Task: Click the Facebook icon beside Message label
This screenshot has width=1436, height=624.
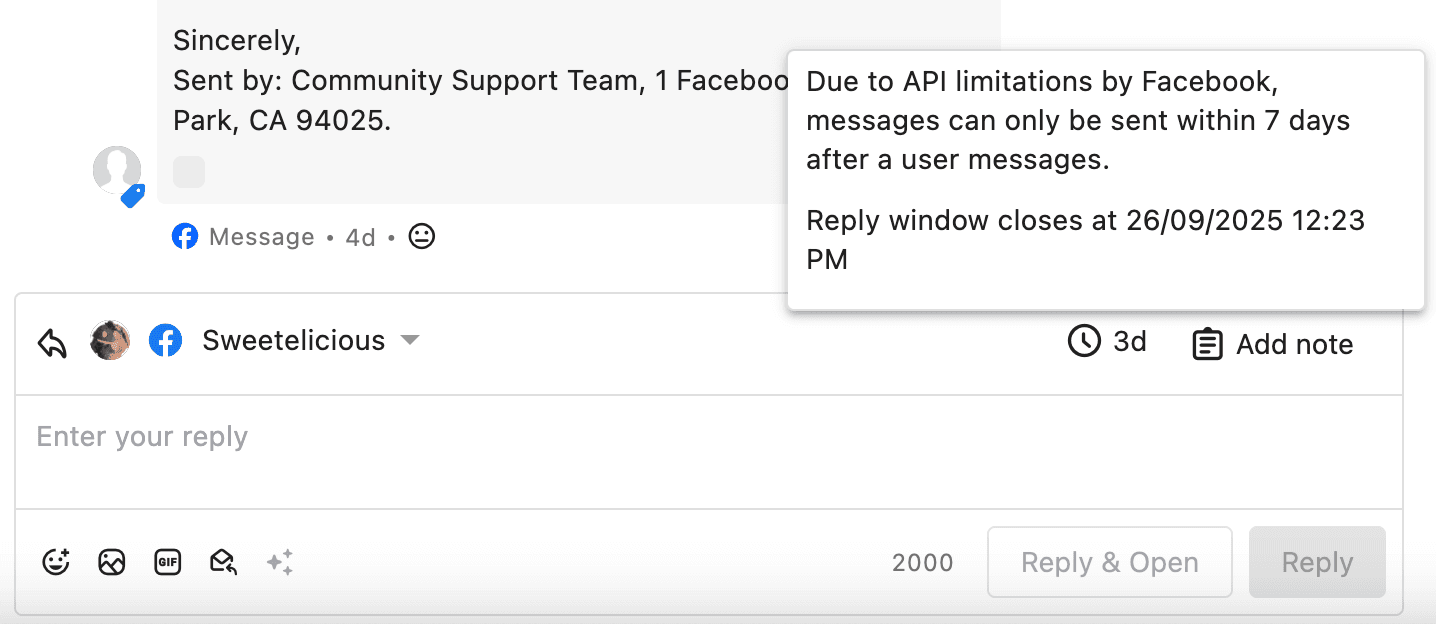Action: pos(185,237)
